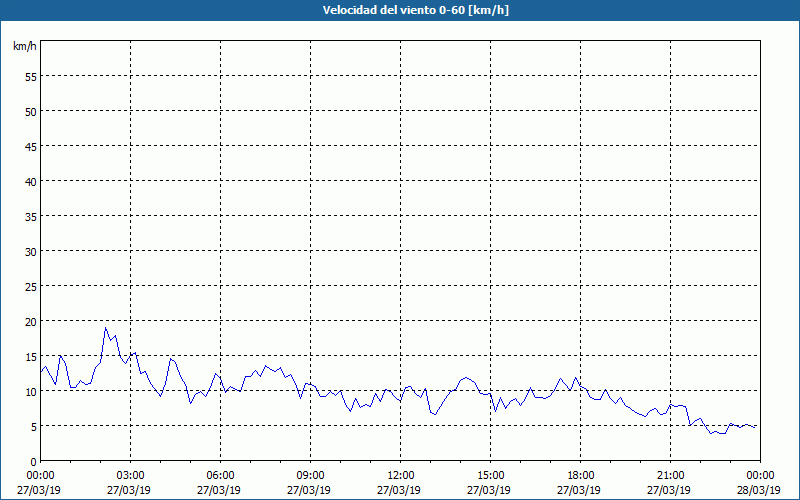Click the 55 value on the y-axis
The width and height of the screenshot is (800, 500).
(31, 77)
